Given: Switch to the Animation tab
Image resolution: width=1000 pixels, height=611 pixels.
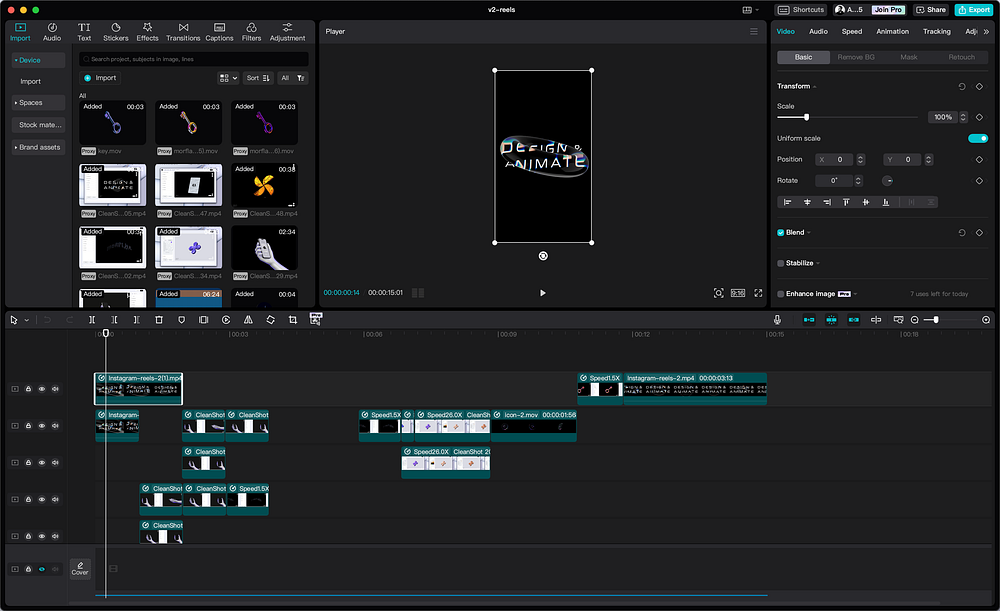Looking at the screenshot, I should 892,31.
